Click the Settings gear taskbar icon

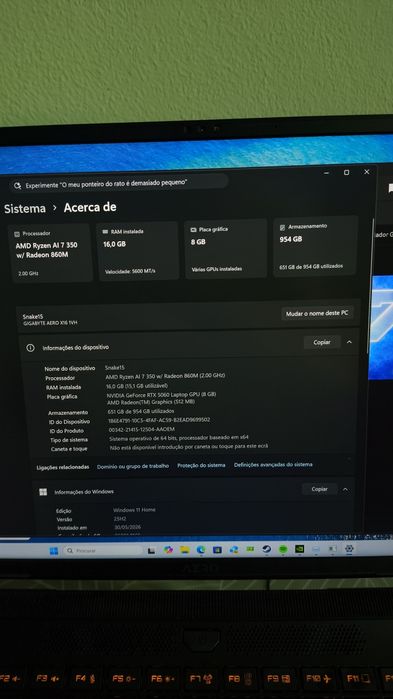coord(349,548)
